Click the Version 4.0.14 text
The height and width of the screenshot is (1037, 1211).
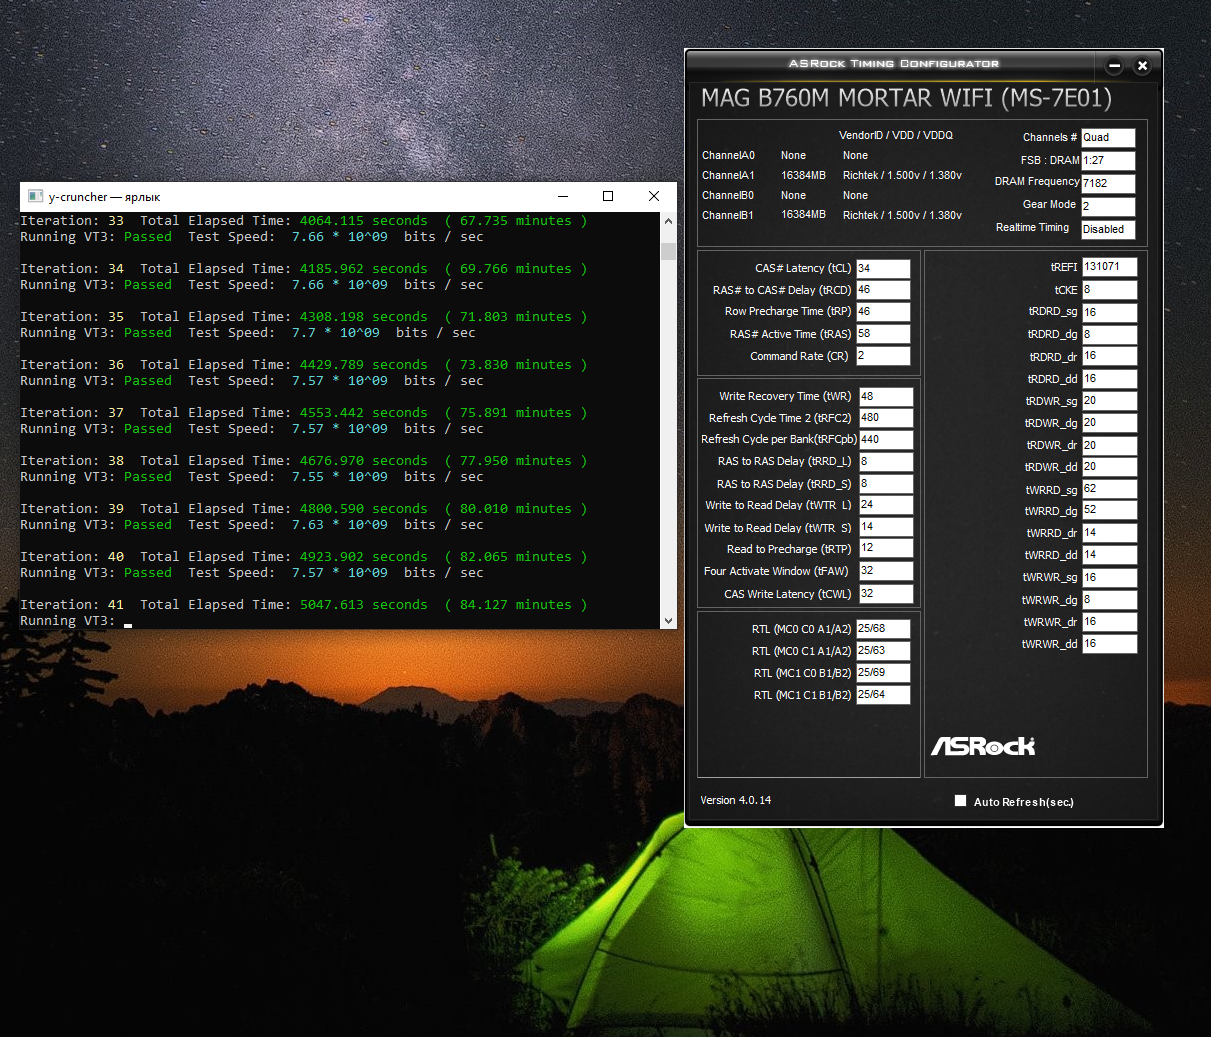tap(736, 800)
